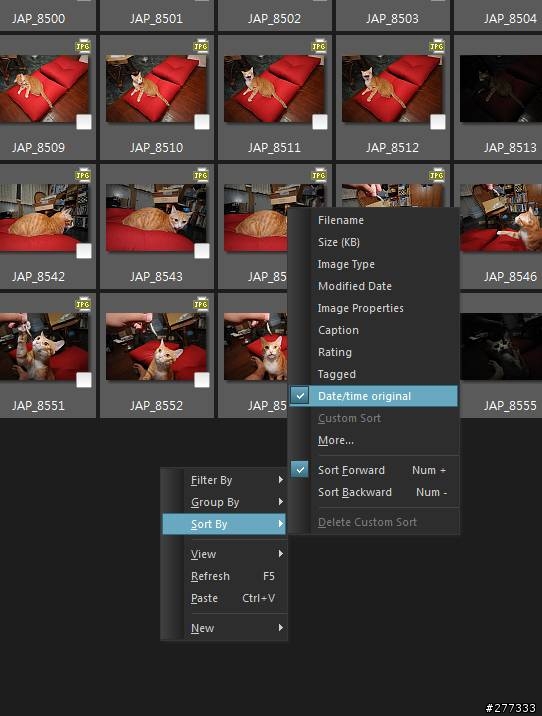
Task: Click the JAP_8502 filename label
Action: coord(274,19)
